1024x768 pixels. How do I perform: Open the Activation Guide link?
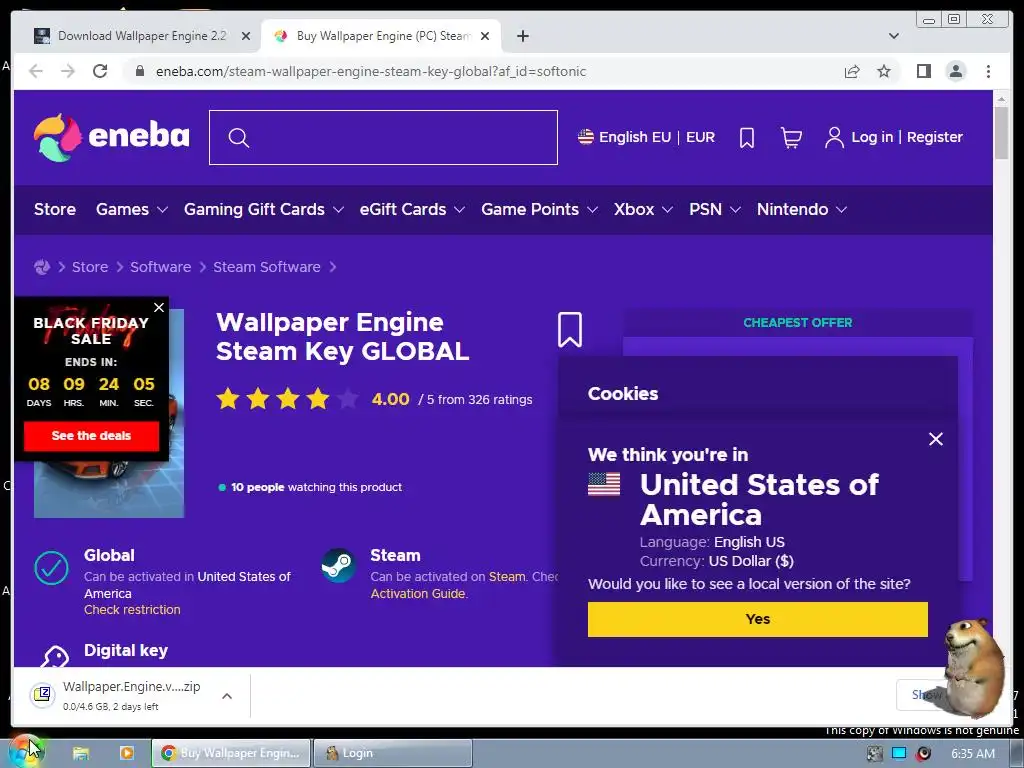pyautogui.click(x=418, y=594)
